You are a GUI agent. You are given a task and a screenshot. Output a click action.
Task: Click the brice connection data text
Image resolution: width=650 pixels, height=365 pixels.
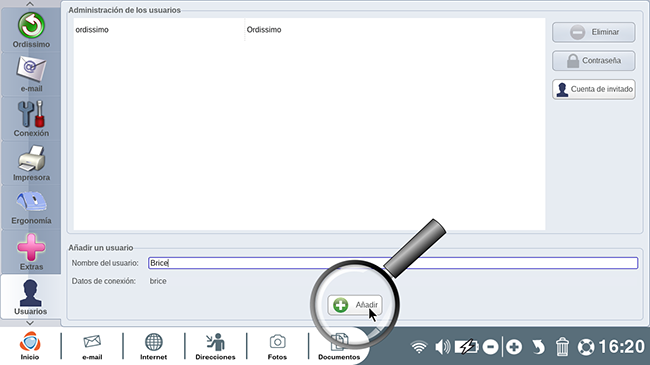(x=158, y=281)
